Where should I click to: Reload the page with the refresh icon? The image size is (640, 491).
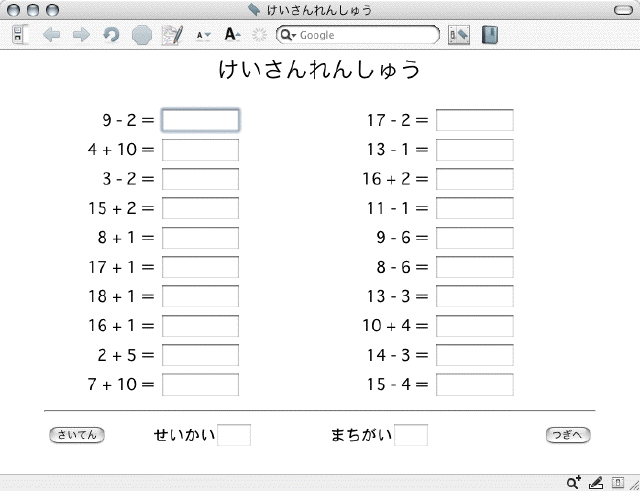[111, 35]
